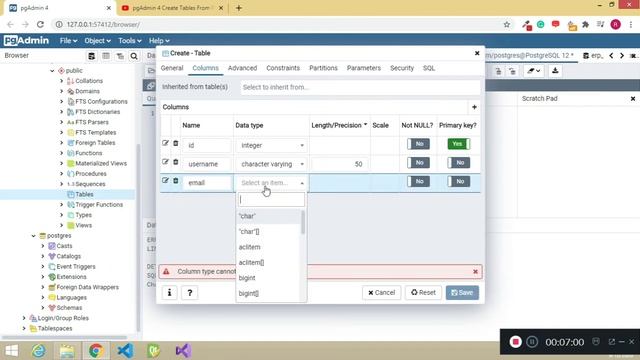This screenshot has height=360, width=640.
Task: Open the username data type dropdown
Action: (x=271, y=164)
